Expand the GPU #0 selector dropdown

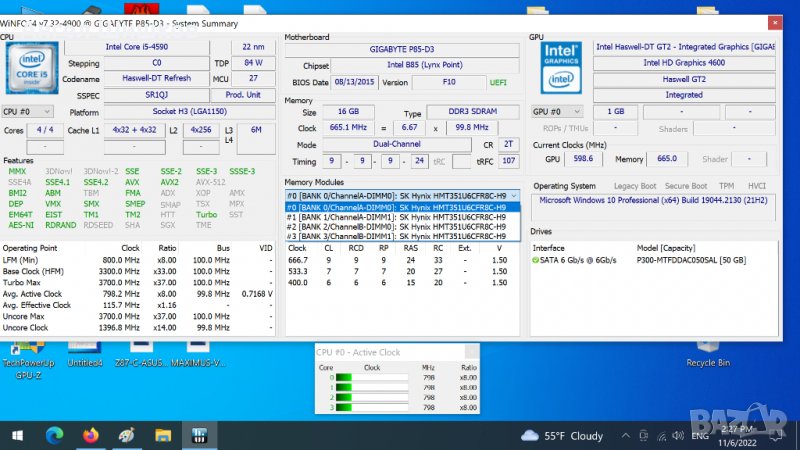click(x=555, y=112)
